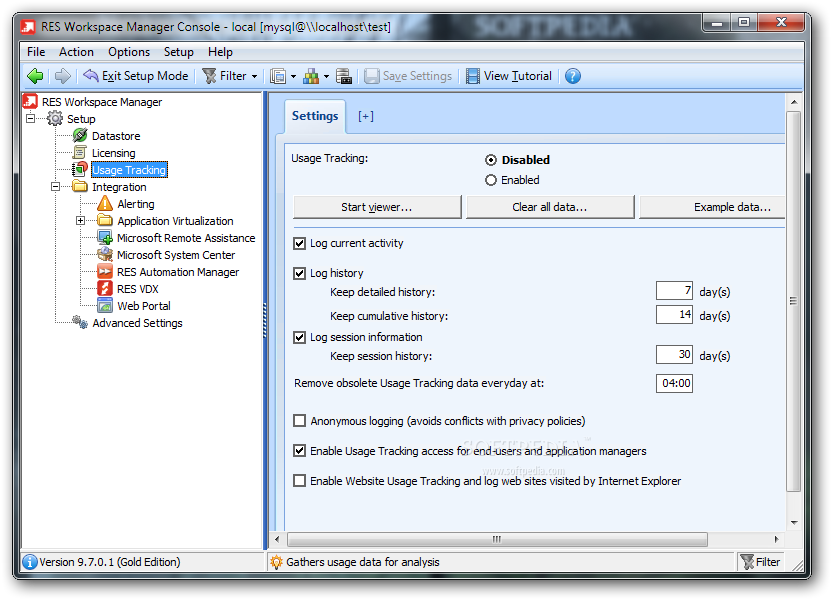Click the Licensing scroll icon
The width and height of the screenshot is (832, 600).
point(80,153)
